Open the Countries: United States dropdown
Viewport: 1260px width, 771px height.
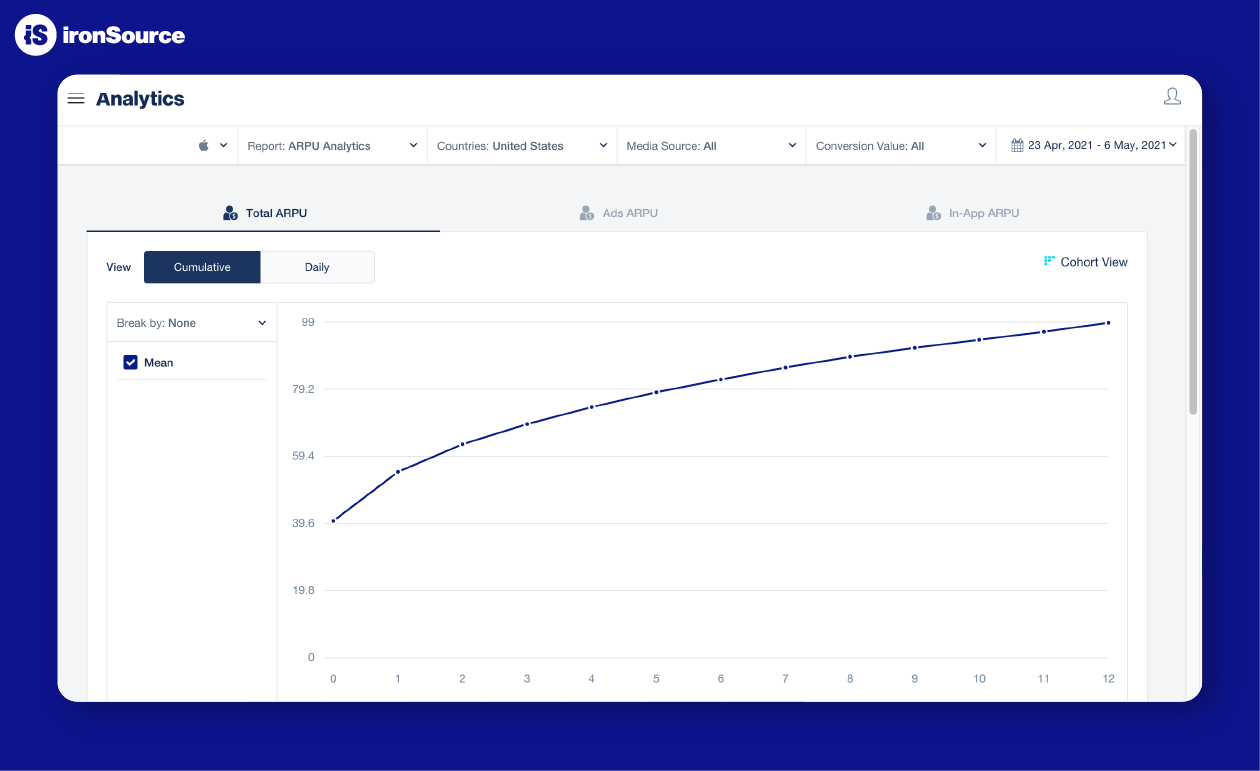tap(522, 146)
